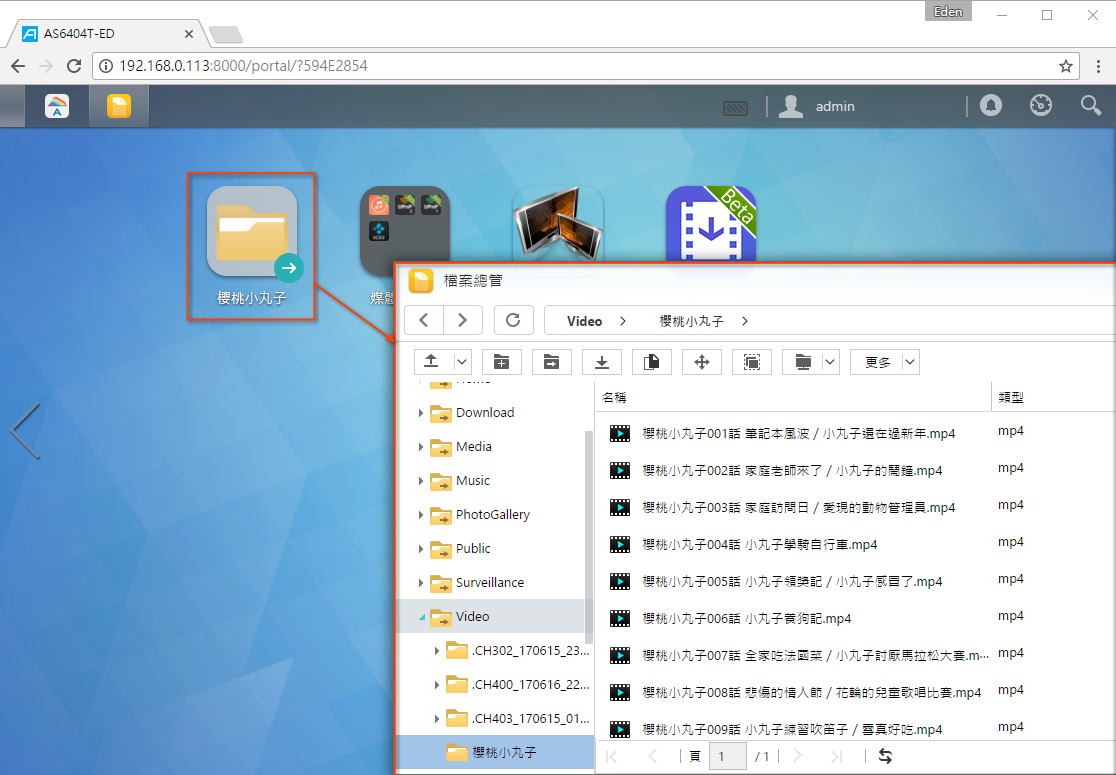The width and height of the screenshot is (1116, 775).
Task: Click the copy files toolbar icon
Action: coord(651,362)
